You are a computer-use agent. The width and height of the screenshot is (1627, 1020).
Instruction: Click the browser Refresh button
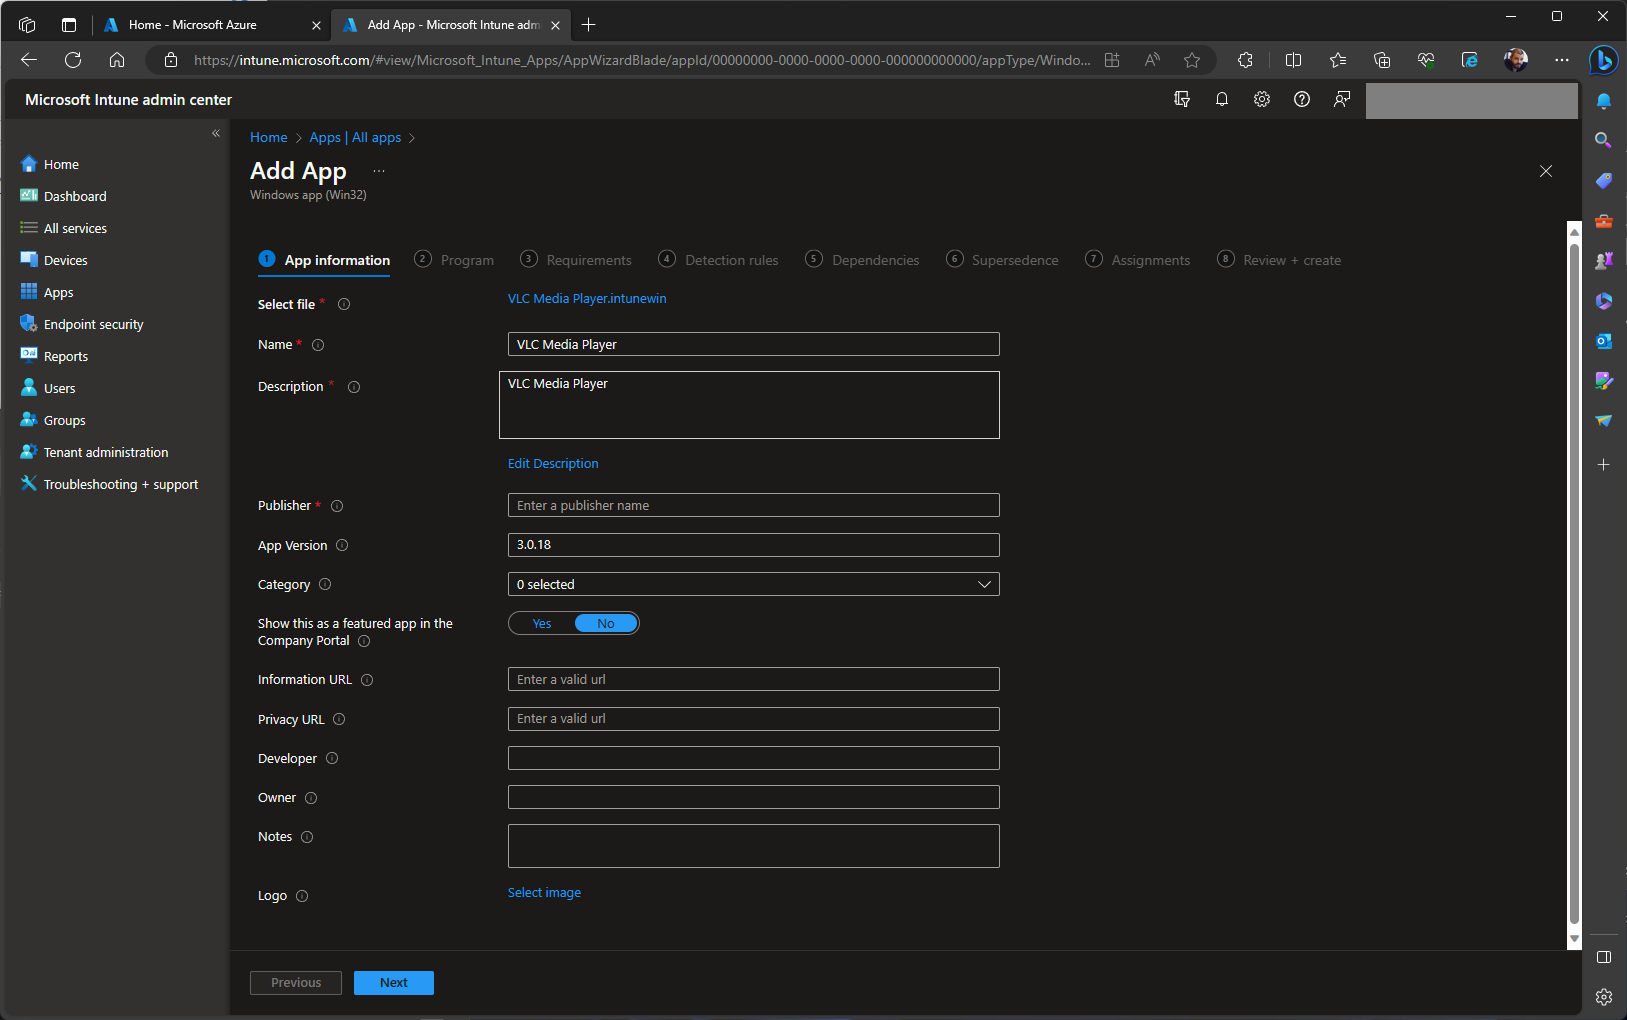(x=73, y=60)
